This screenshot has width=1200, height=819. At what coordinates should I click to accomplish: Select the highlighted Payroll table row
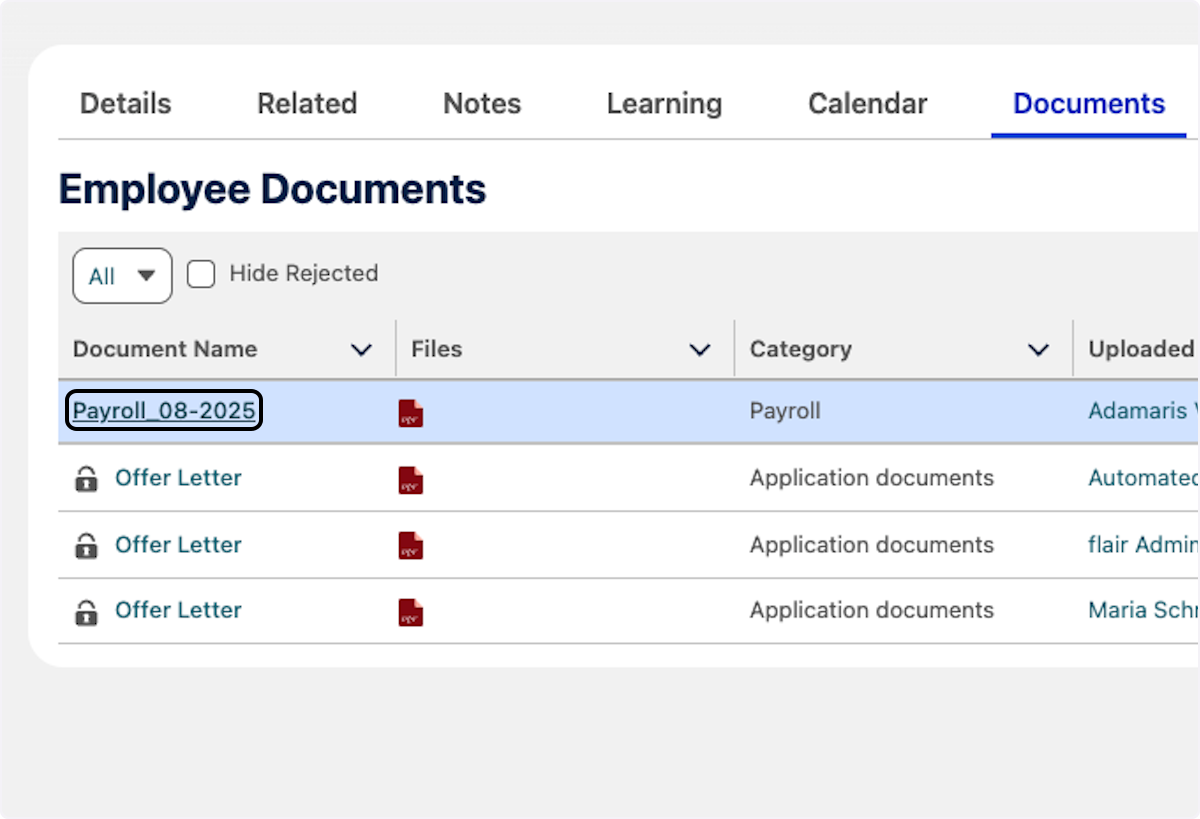point(600,411)
